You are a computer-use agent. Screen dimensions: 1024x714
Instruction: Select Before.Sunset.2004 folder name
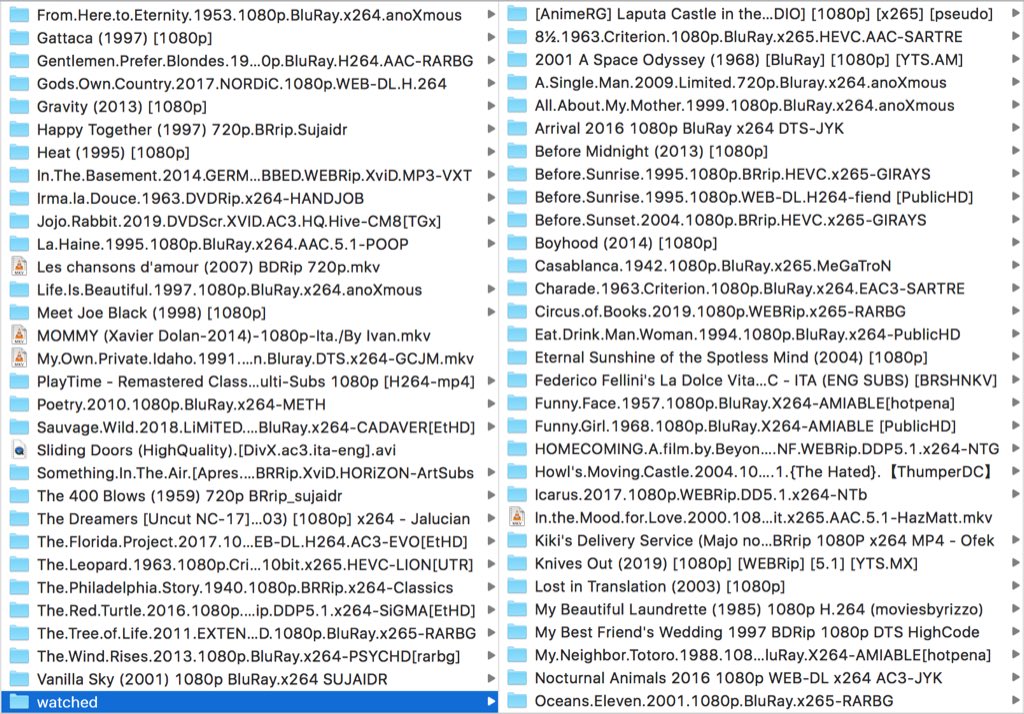click(730, 219)
